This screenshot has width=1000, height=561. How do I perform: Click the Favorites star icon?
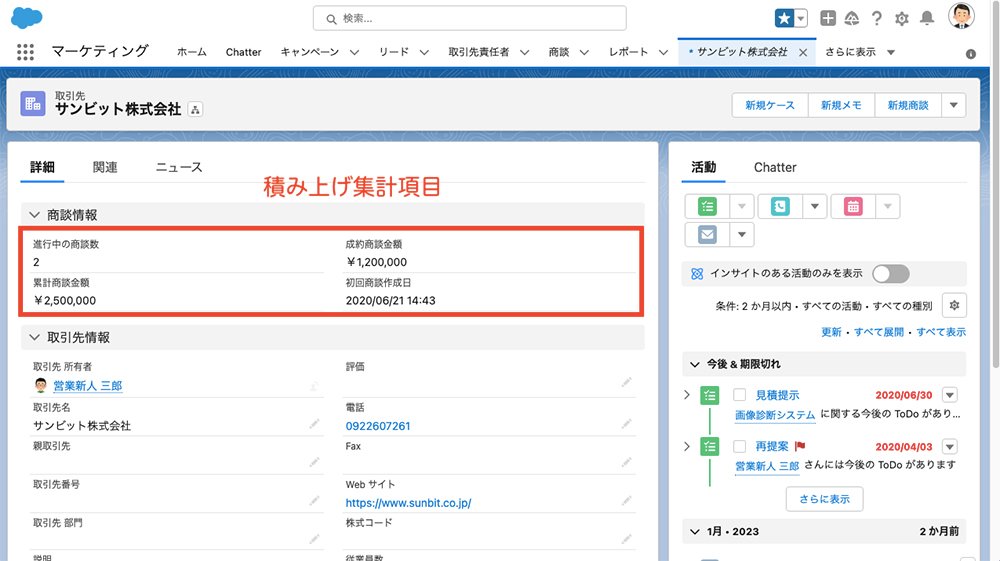click(x=784, y=18)
